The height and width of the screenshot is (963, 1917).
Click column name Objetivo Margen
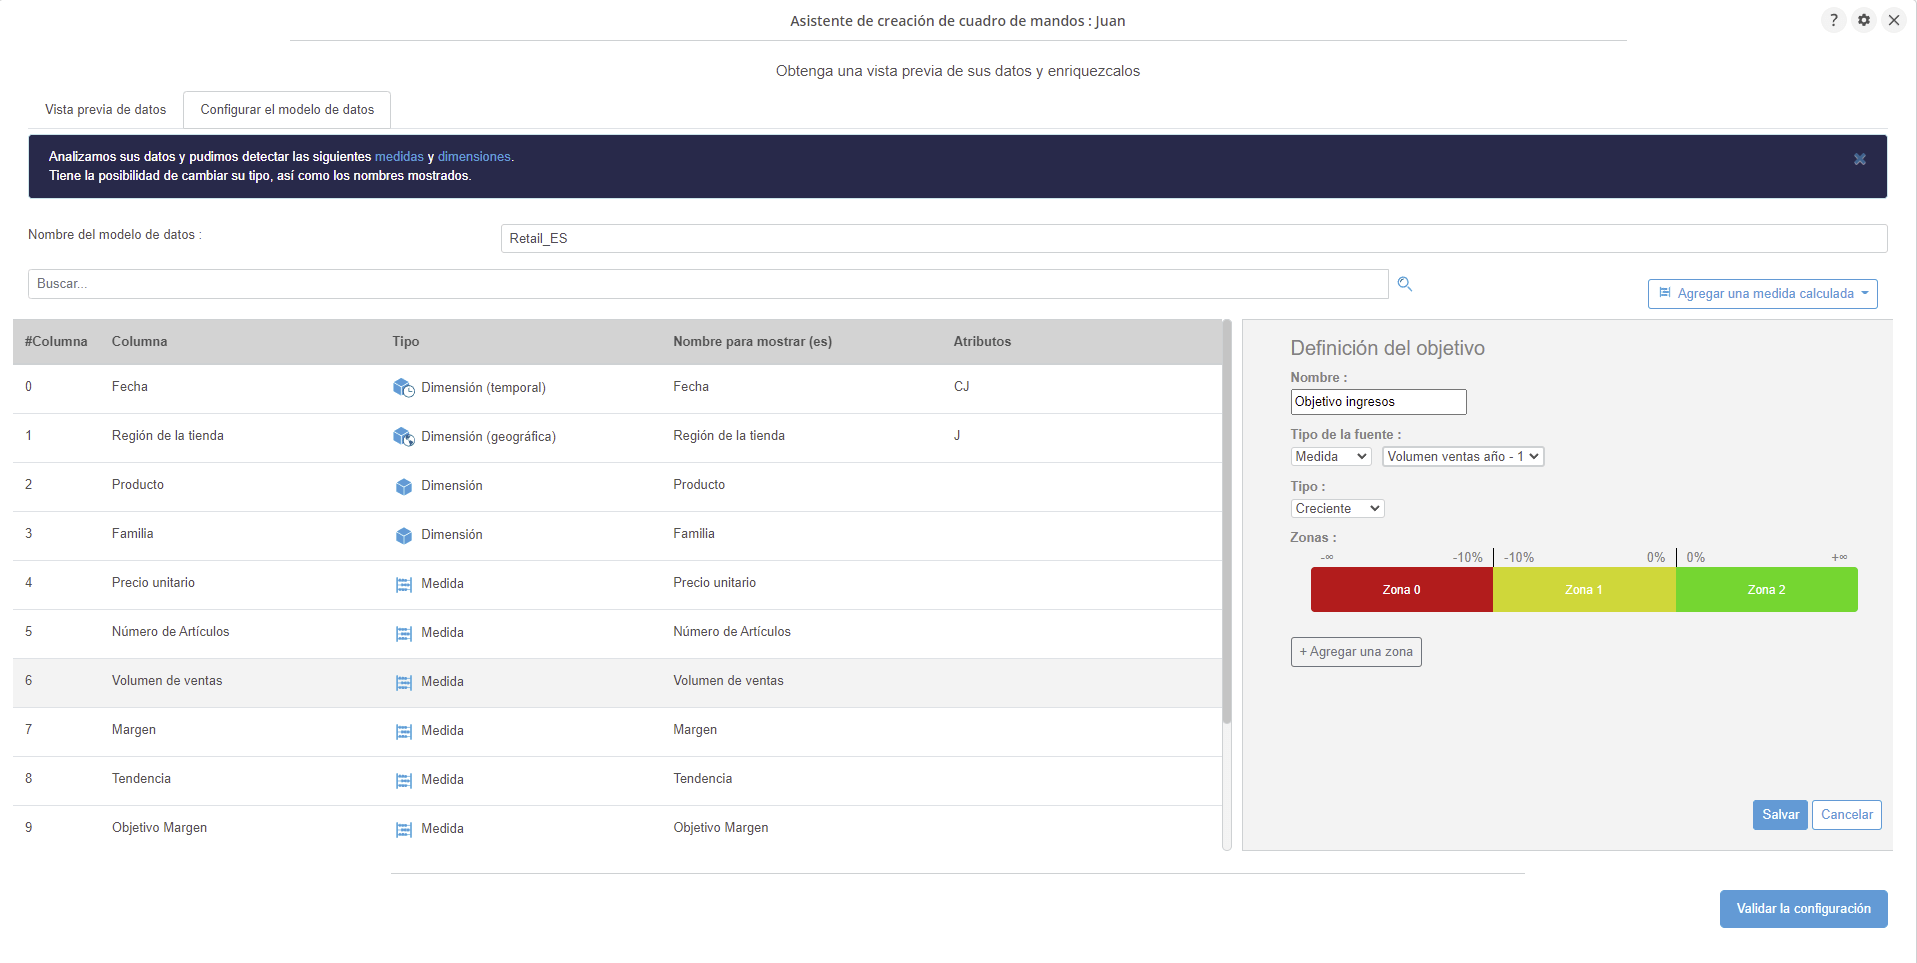159,828
